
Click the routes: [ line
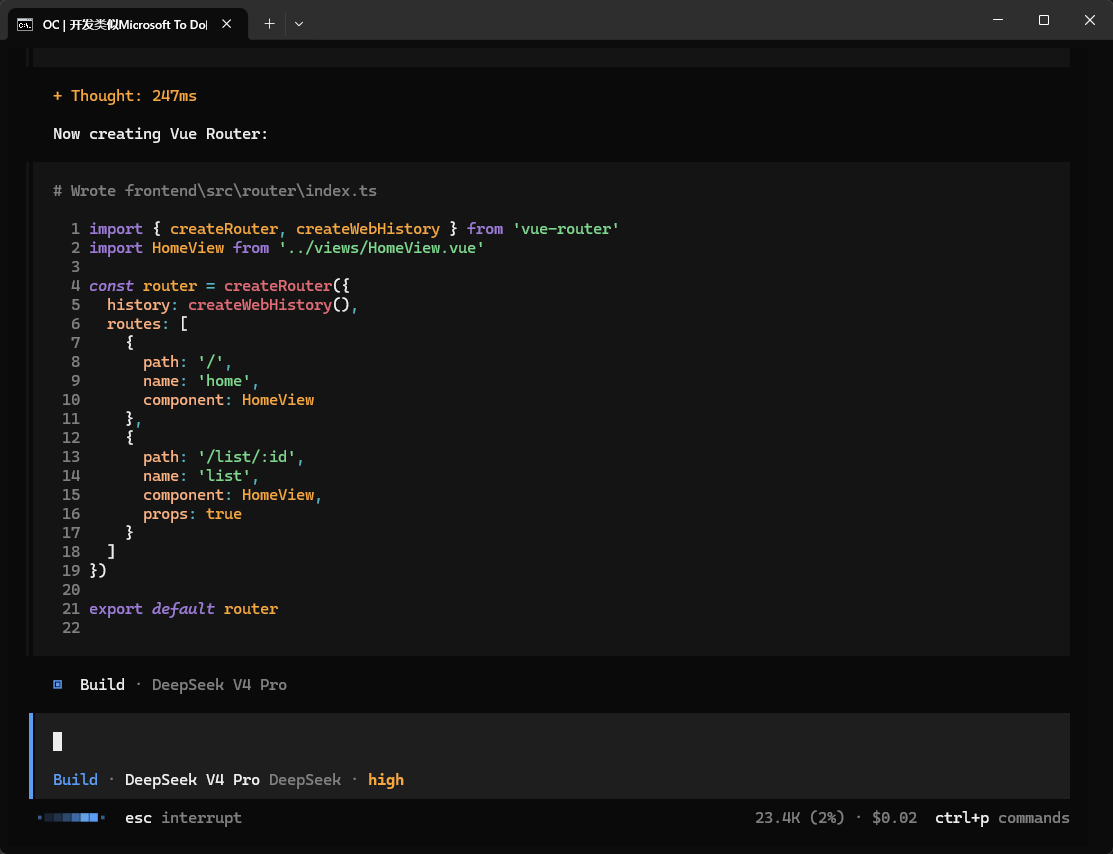click(x=148, y=324)
